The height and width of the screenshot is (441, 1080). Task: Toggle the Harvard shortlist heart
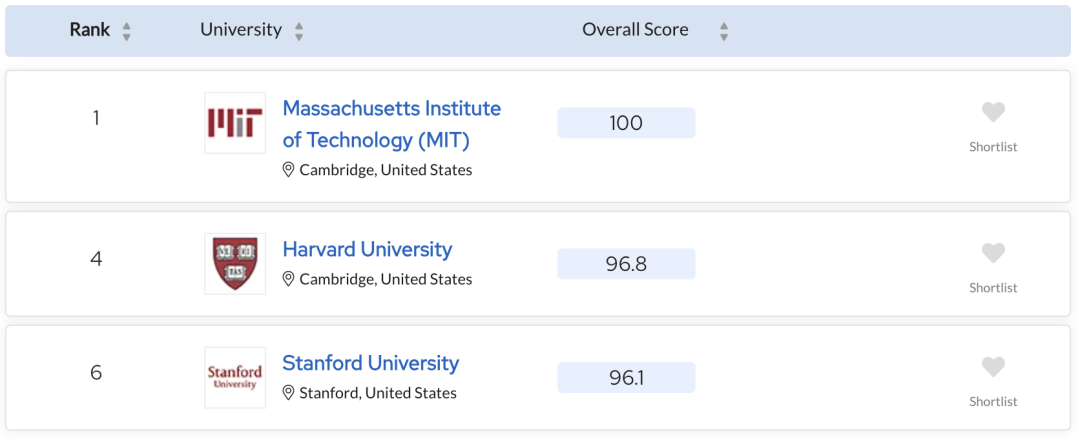pos(993,253)
